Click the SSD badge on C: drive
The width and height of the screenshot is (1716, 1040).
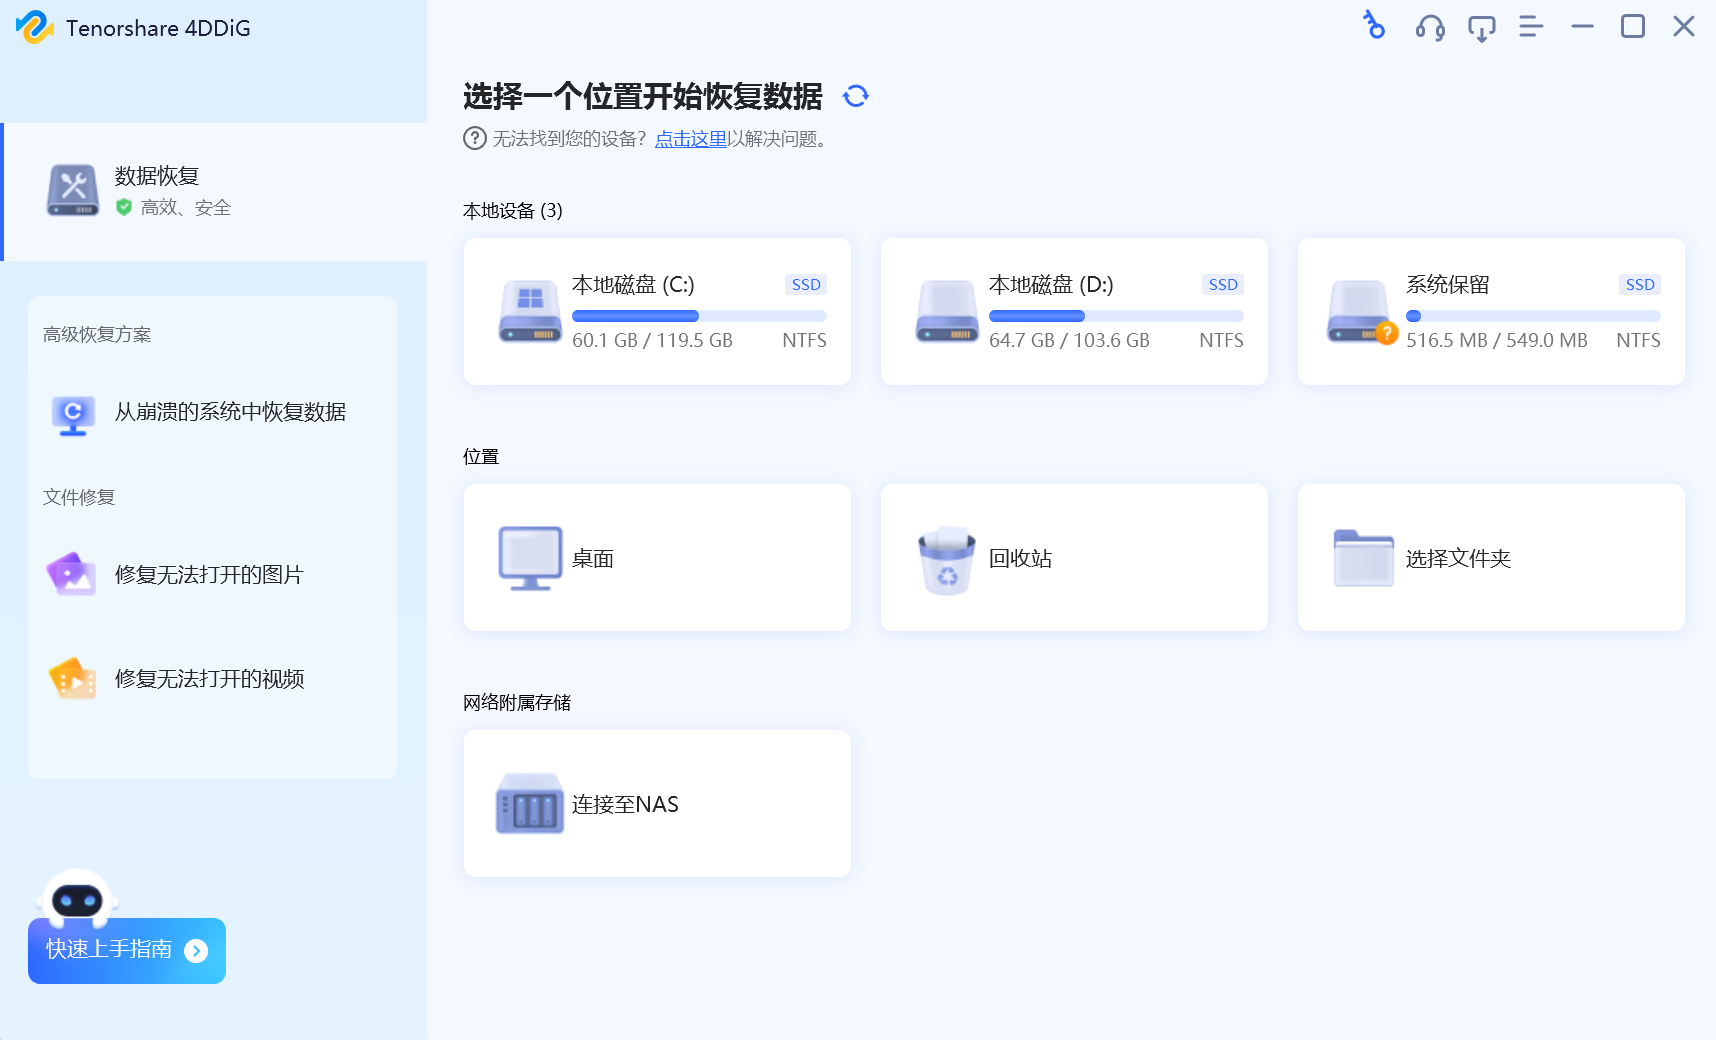click(806, 285)
